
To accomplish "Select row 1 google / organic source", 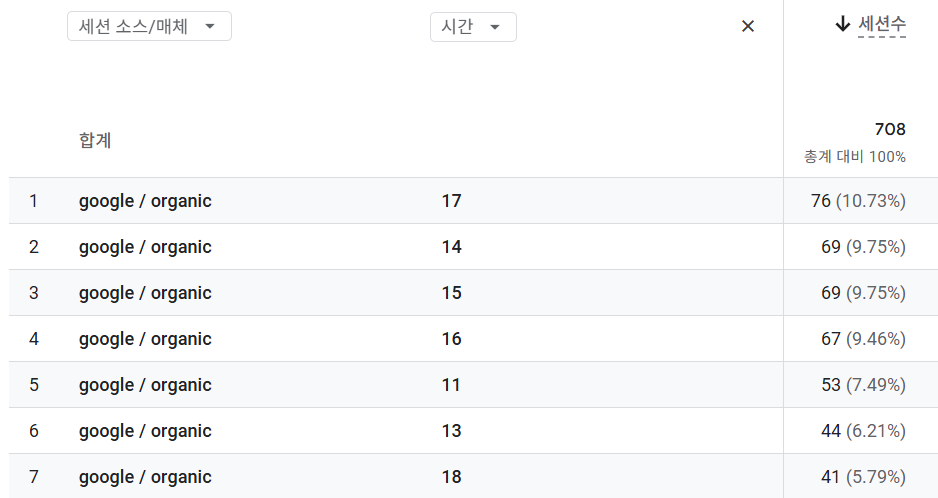I will tap(145, 201).
